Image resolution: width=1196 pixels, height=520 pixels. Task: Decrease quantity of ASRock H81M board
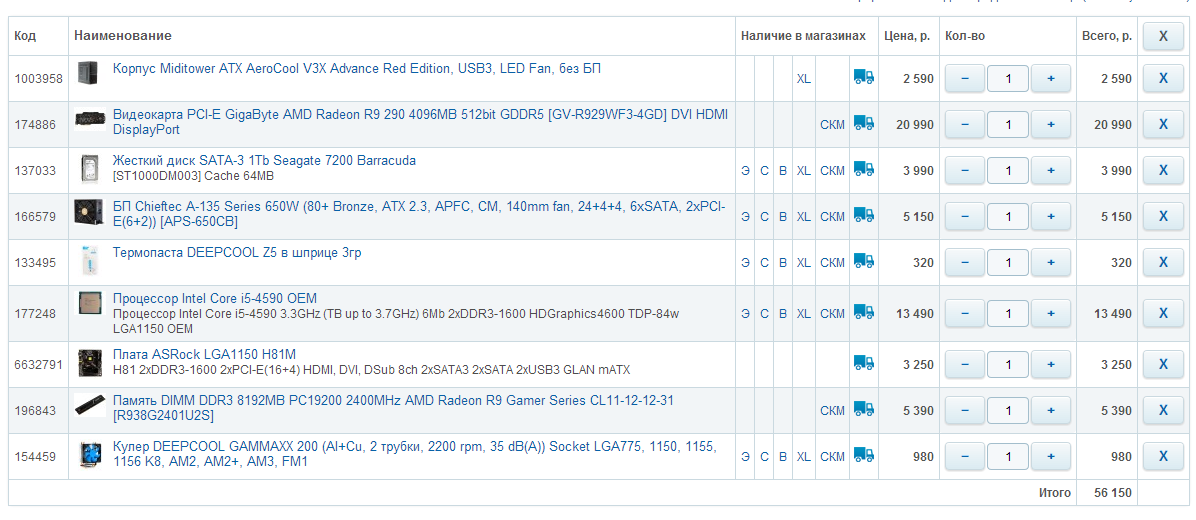coord(963,364)
